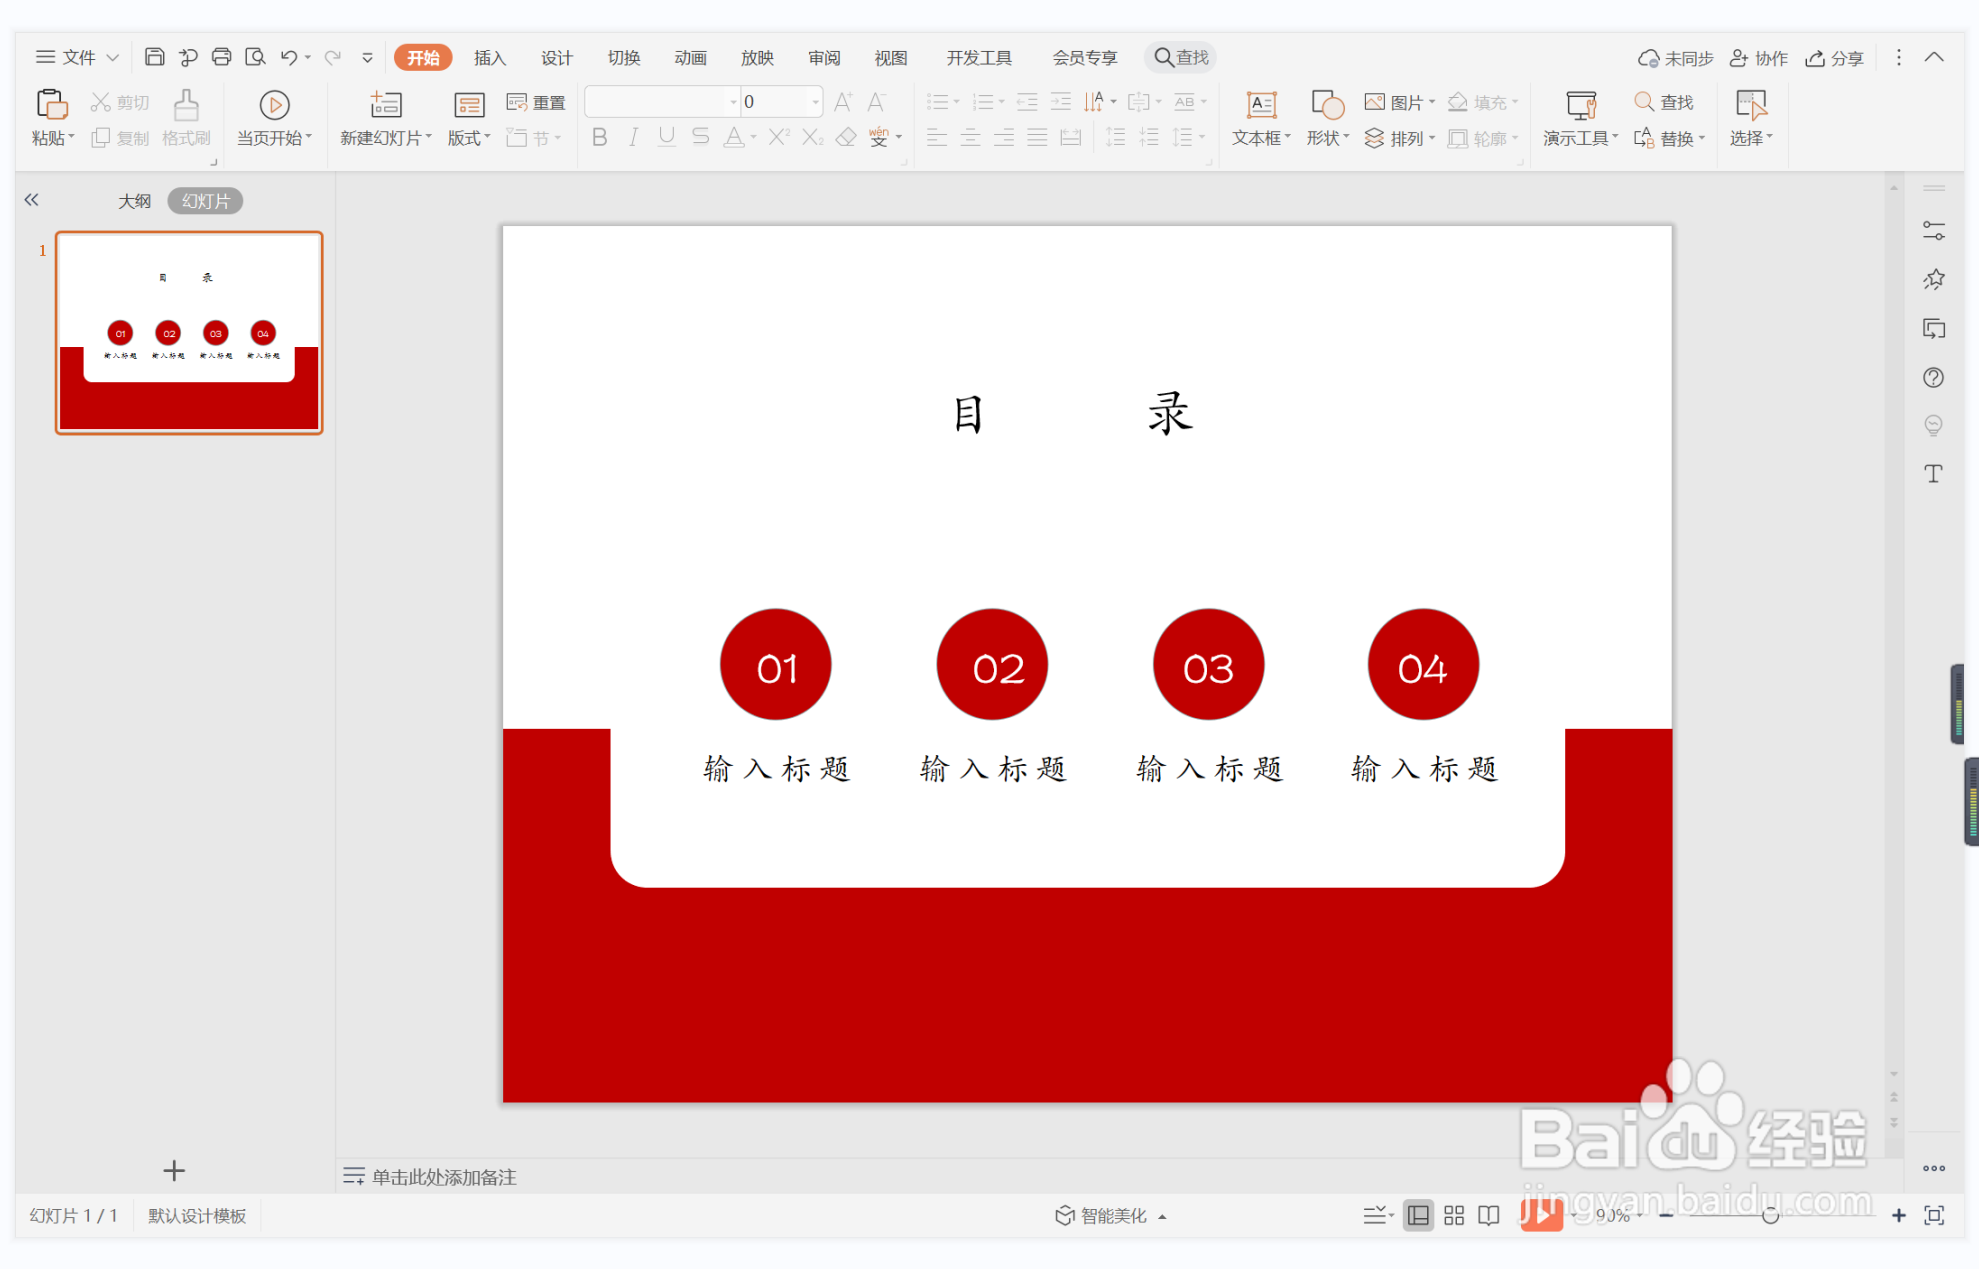Toggle underline formatting
Screen dimensions: 1979x1269
point(666,138)
